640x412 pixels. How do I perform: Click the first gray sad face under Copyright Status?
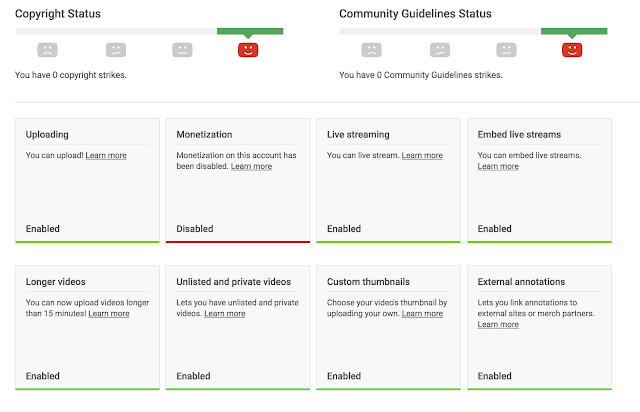tap(48, 50)
